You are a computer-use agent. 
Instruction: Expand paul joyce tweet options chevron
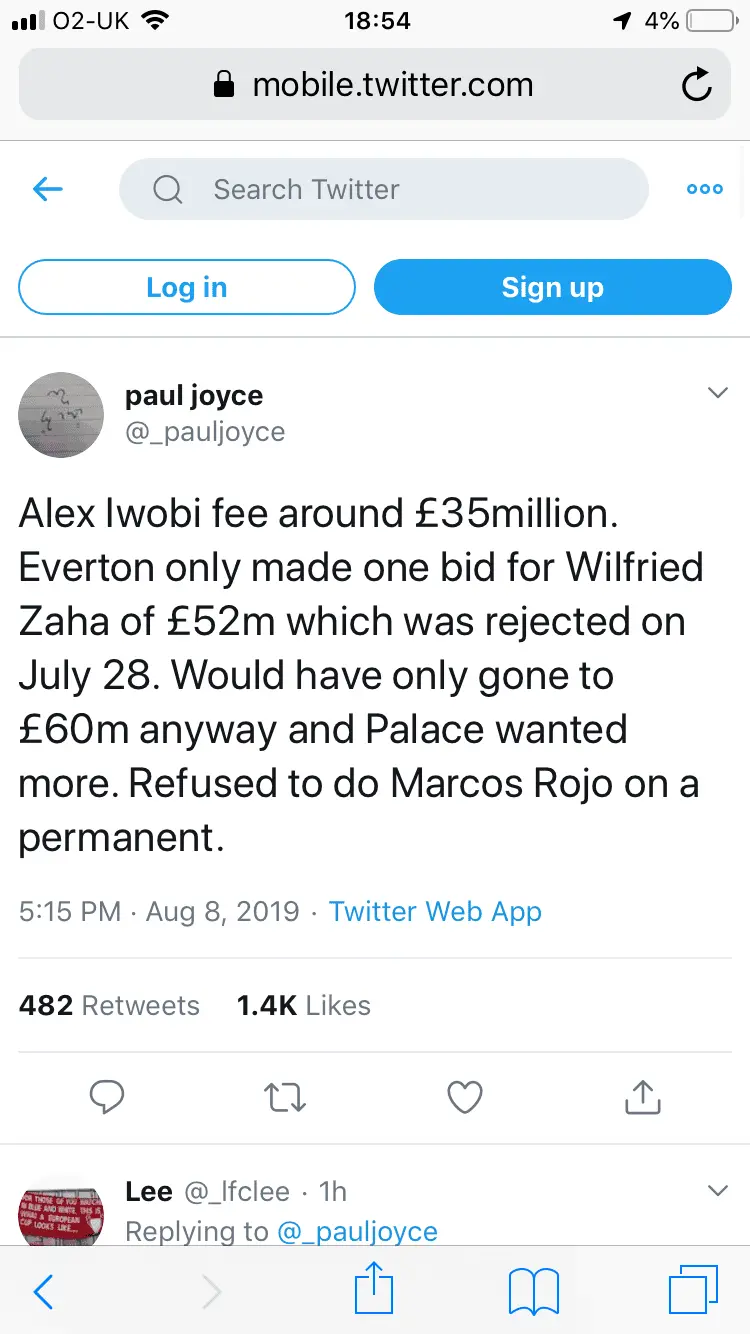coord(717,394)
